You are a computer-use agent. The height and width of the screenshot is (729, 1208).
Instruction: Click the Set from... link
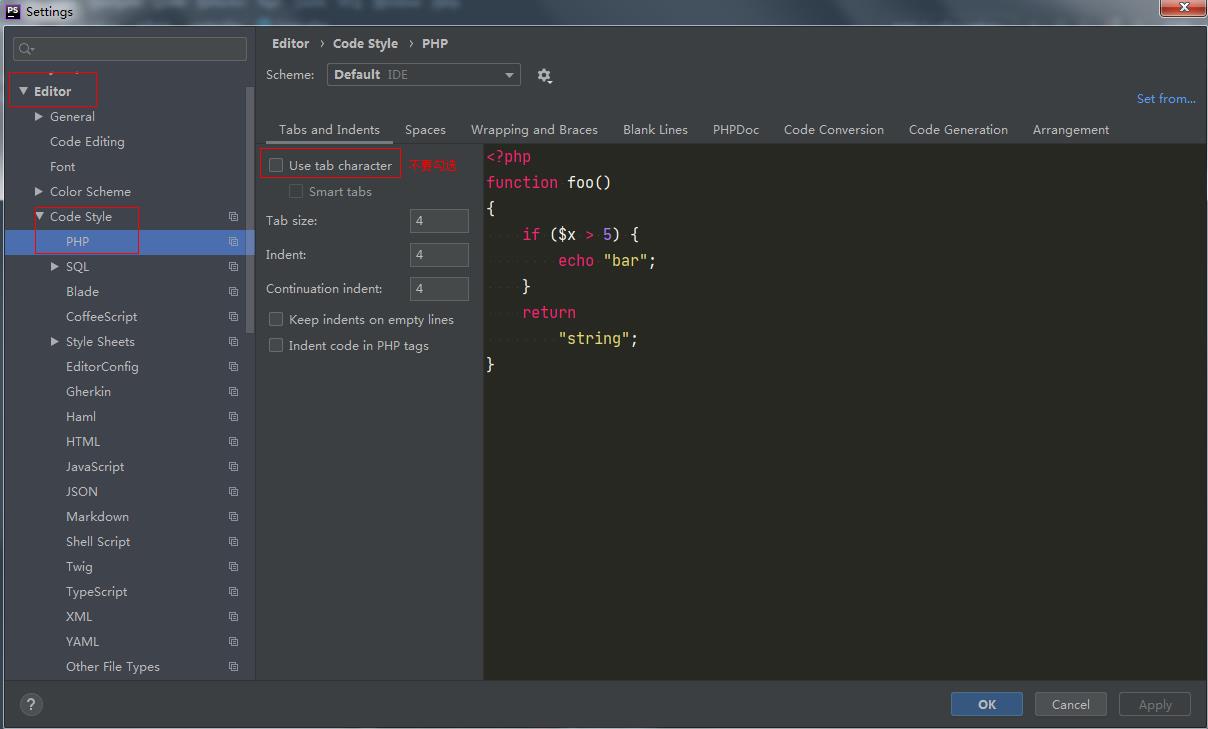click(1166, 99)
